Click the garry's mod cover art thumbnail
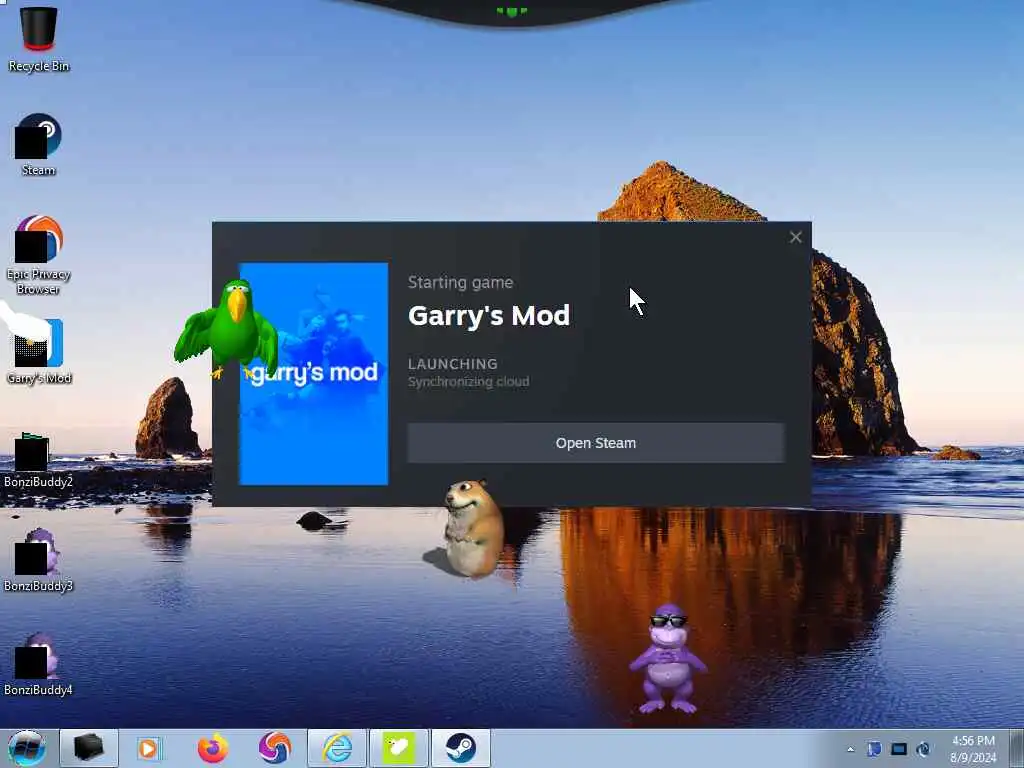 pyautogui.click(x=314, y=374)
